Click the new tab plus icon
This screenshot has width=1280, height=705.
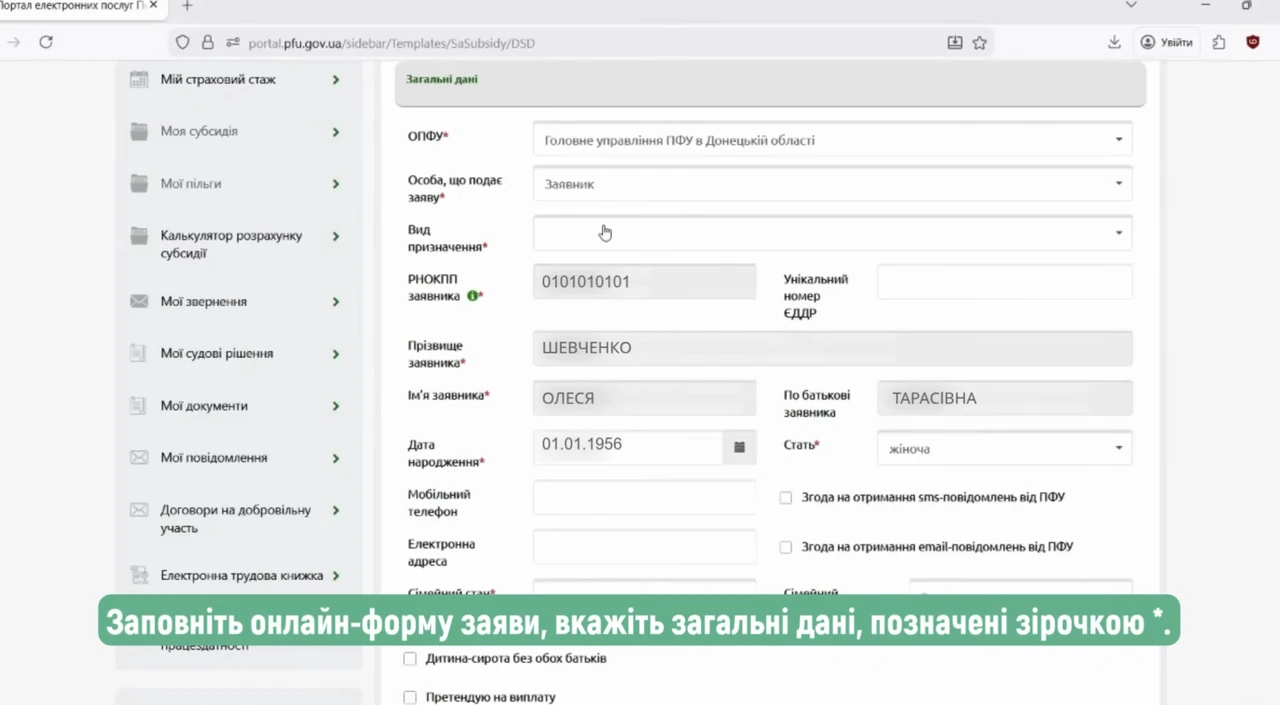point(186,6)
